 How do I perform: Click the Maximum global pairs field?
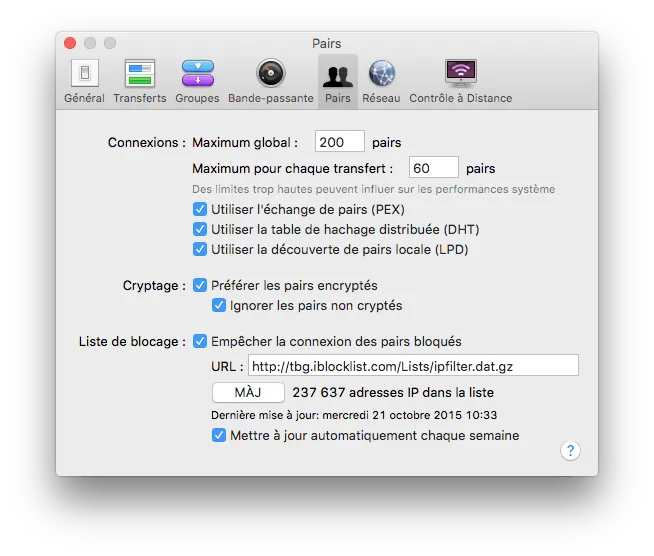point(340,141)
